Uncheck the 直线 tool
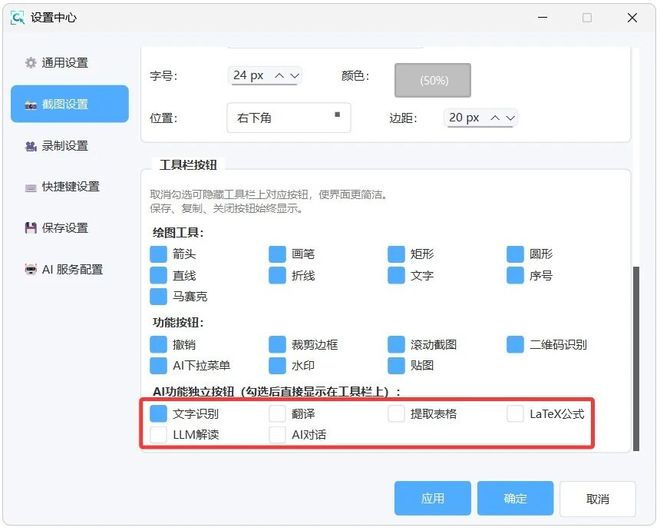The image size is (660, 531). pos(159,276)
